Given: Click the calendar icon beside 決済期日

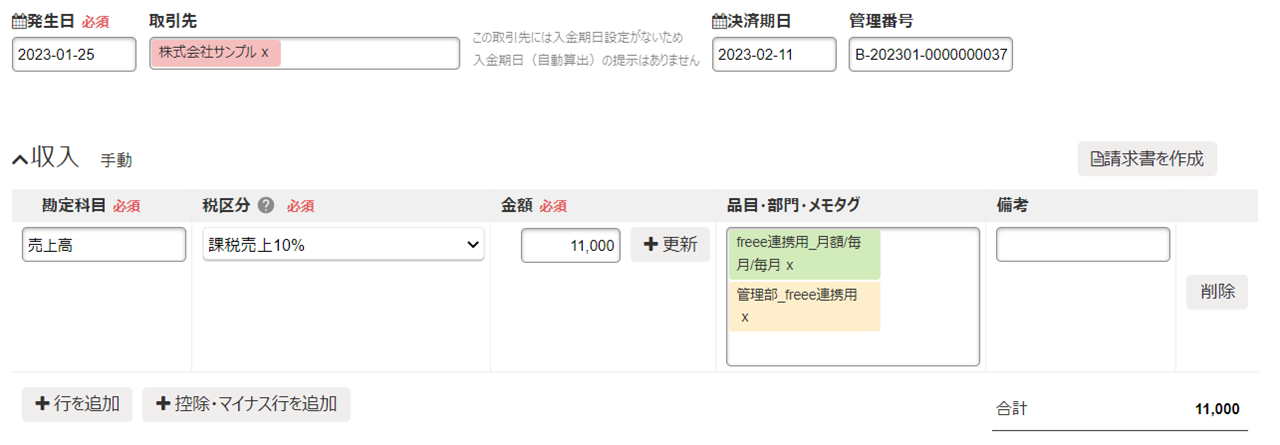Looking at the screenshot, I should tap(718, 20).
